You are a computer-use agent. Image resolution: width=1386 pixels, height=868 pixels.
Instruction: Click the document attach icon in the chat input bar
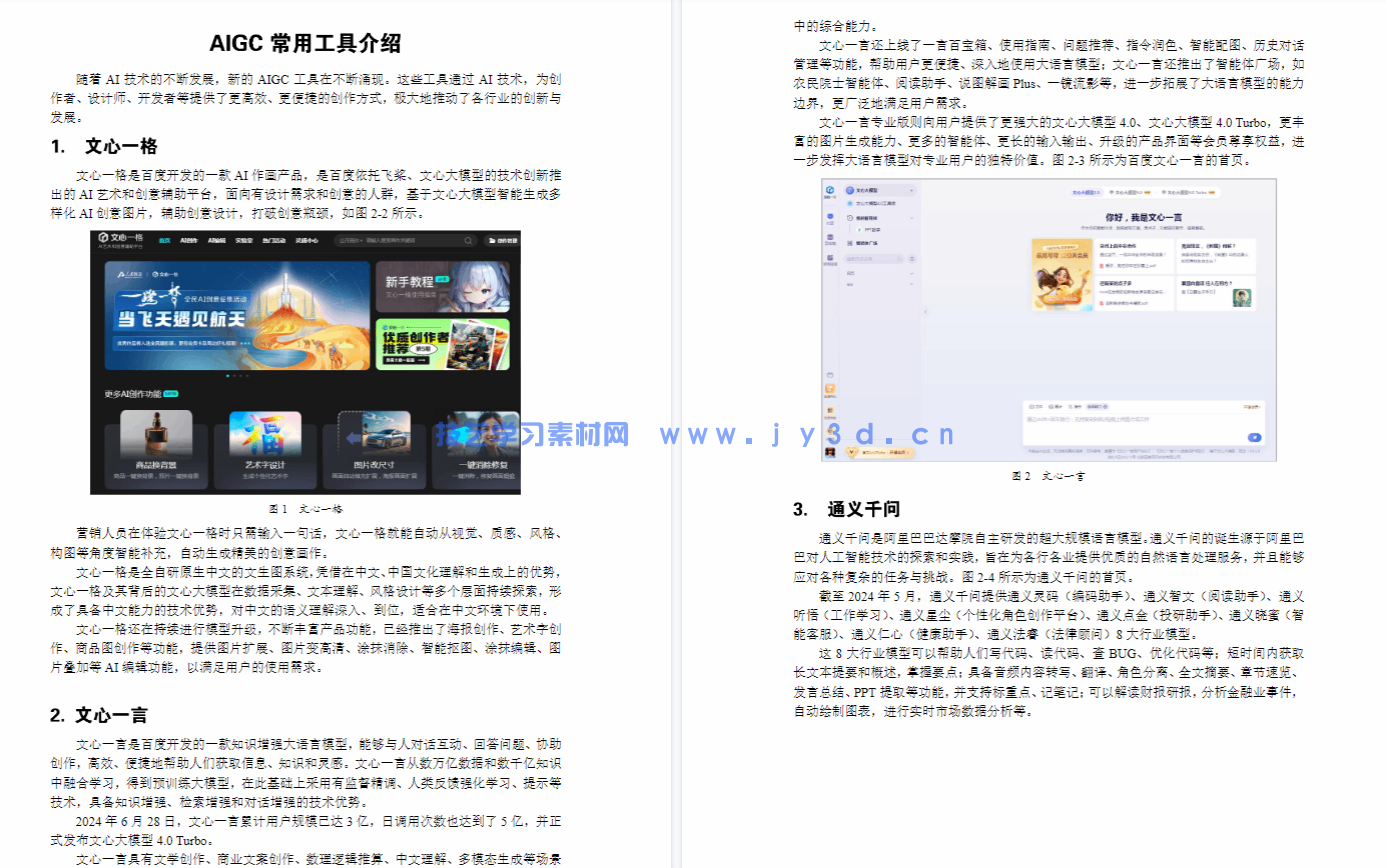(x=1030, y=407)
